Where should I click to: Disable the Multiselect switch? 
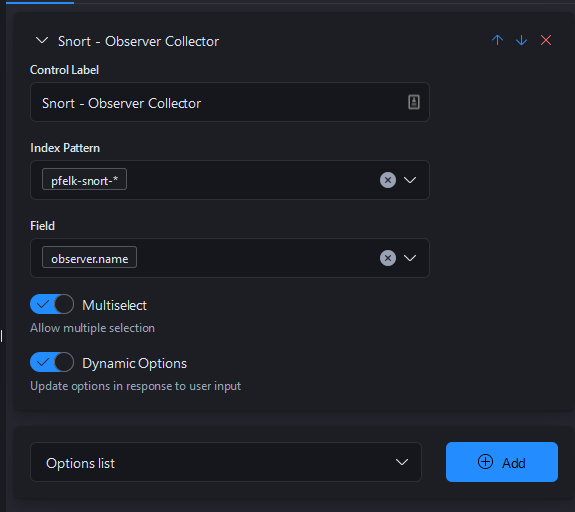(52, 304)
